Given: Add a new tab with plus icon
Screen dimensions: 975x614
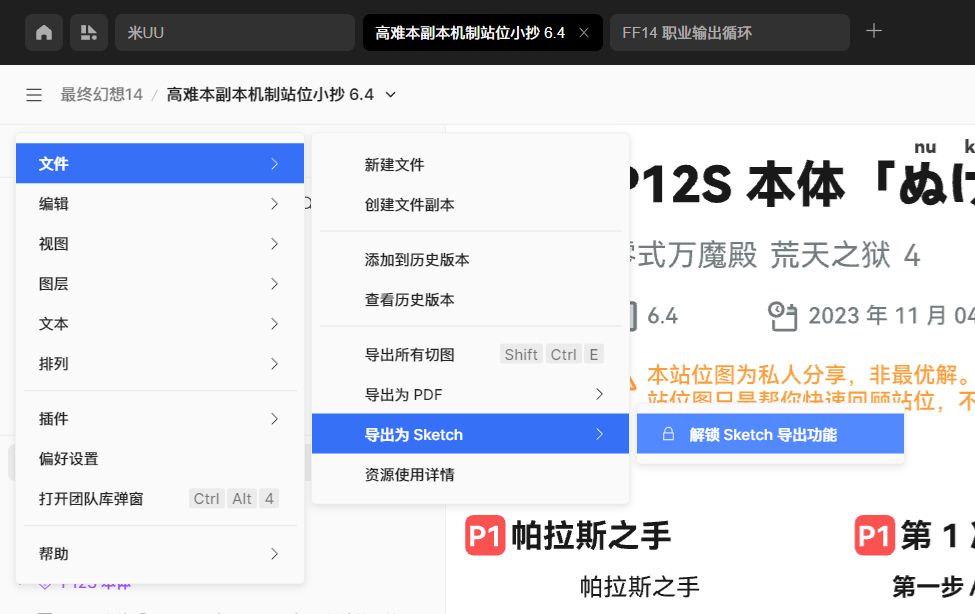Looking at the screenshot, I should [874, 31].
